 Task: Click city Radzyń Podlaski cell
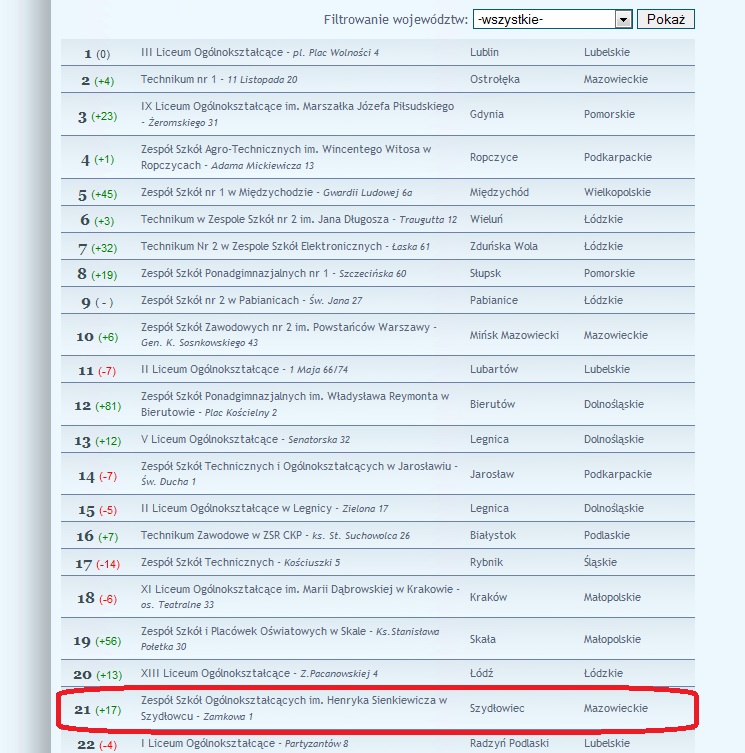point(509,743)
